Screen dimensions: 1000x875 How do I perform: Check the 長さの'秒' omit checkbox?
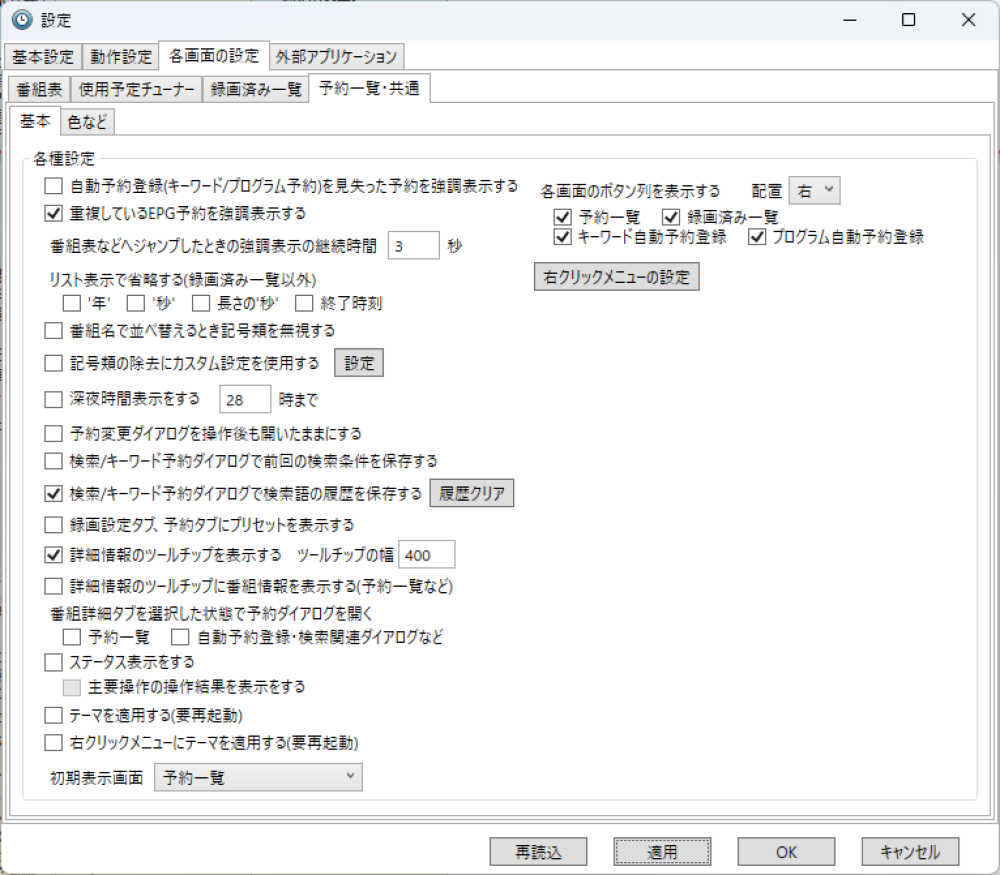coord(201,303)
